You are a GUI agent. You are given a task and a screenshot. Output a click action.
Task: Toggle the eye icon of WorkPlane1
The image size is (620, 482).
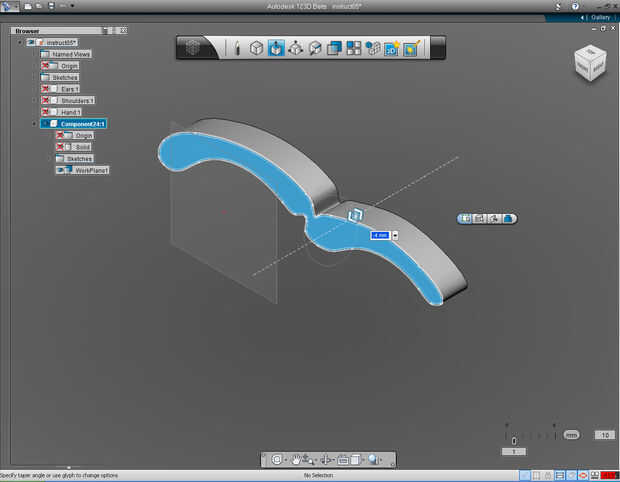pyautogui.click(x=60, y=170)
